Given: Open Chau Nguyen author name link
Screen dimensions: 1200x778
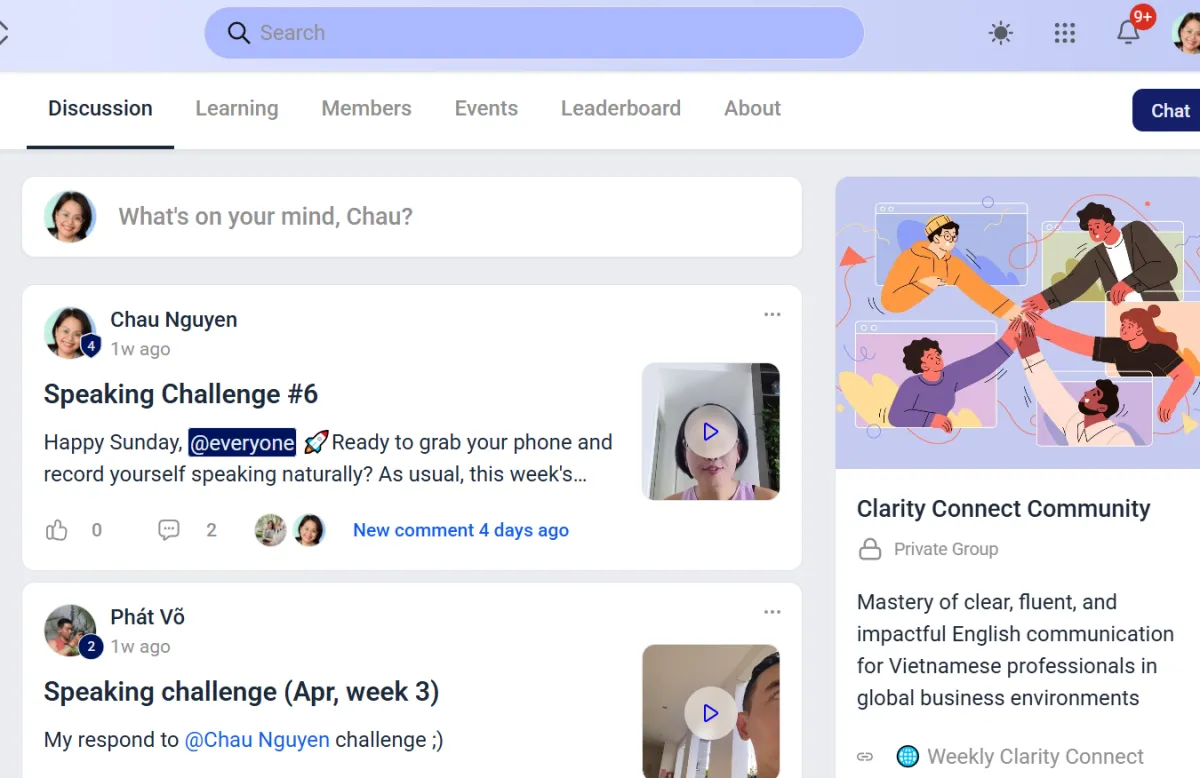Looking at the screenshot, I should point(174,320).
